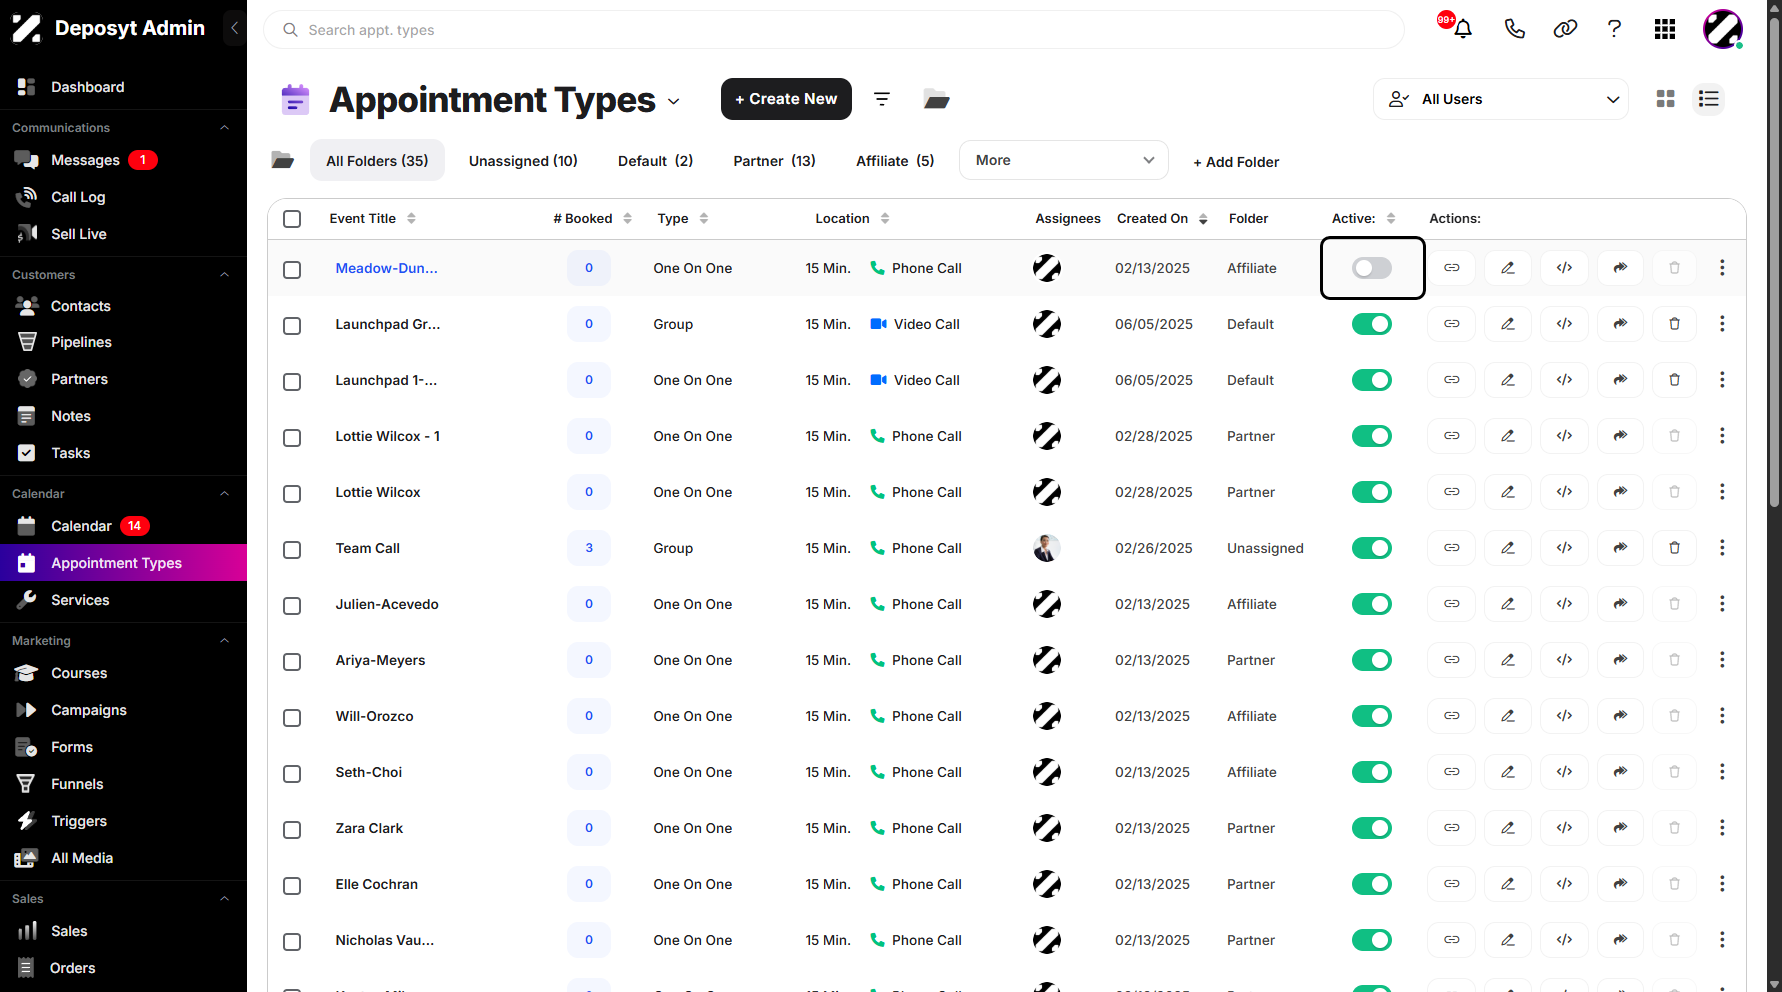The image size is (1782, 992).
Task: Click the filter icon beside Create New
Action: click(x=882, y=99)
